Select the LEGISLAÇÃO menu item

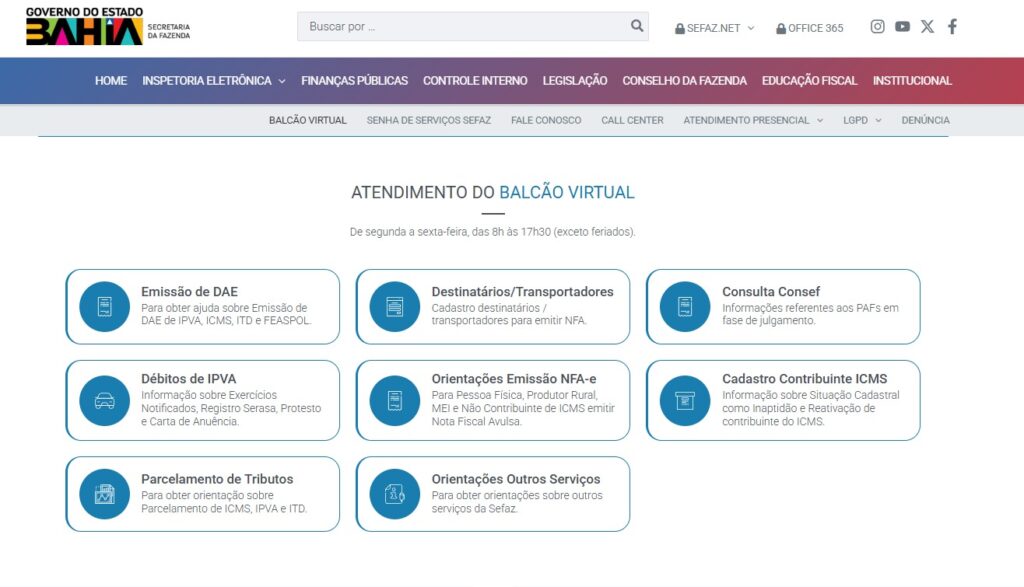point(573,81)
